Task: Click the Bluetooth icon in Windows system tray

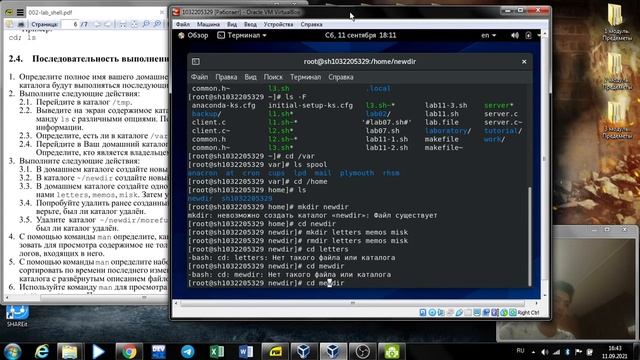Action: (x=568, y=352)
